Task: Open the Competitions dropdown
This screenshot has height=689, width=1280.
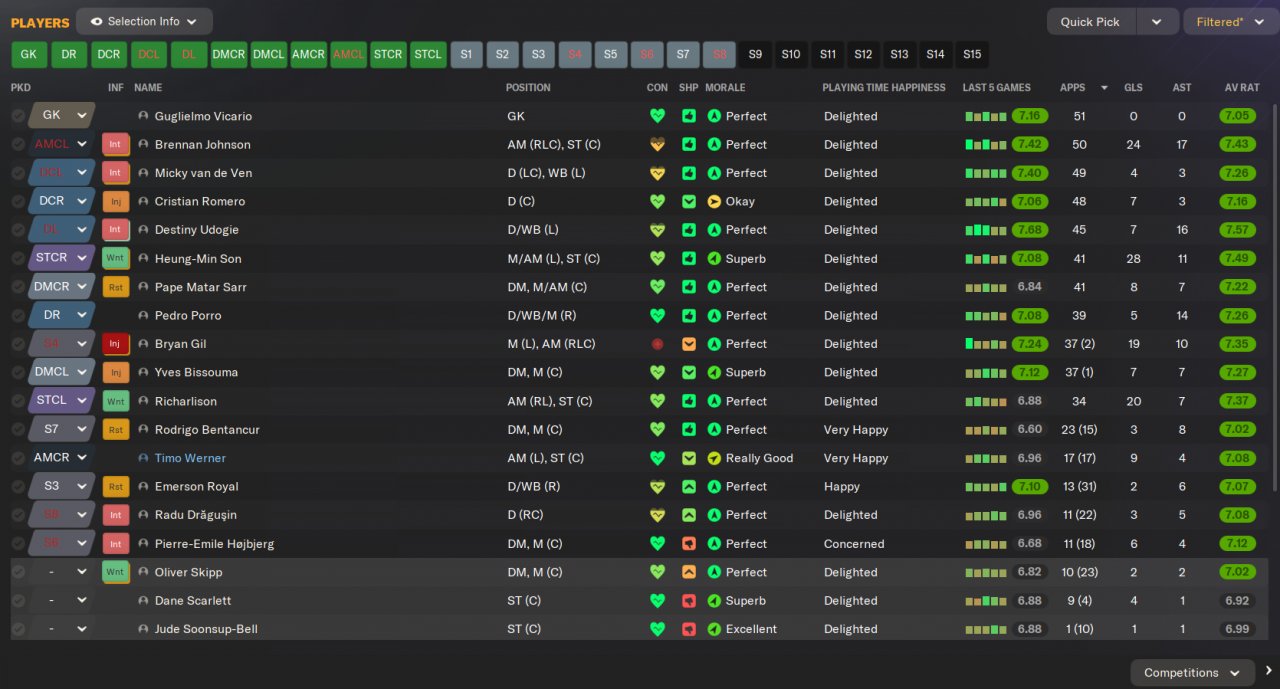Action: 1192,673
